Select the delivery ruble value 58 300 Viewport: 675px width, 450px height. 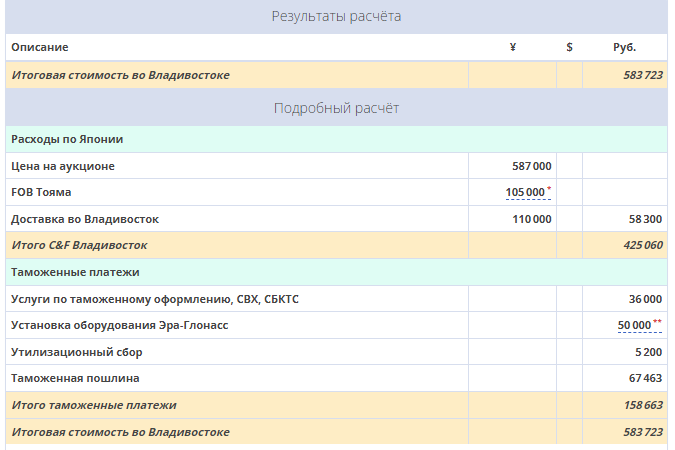tap(645, 219)
